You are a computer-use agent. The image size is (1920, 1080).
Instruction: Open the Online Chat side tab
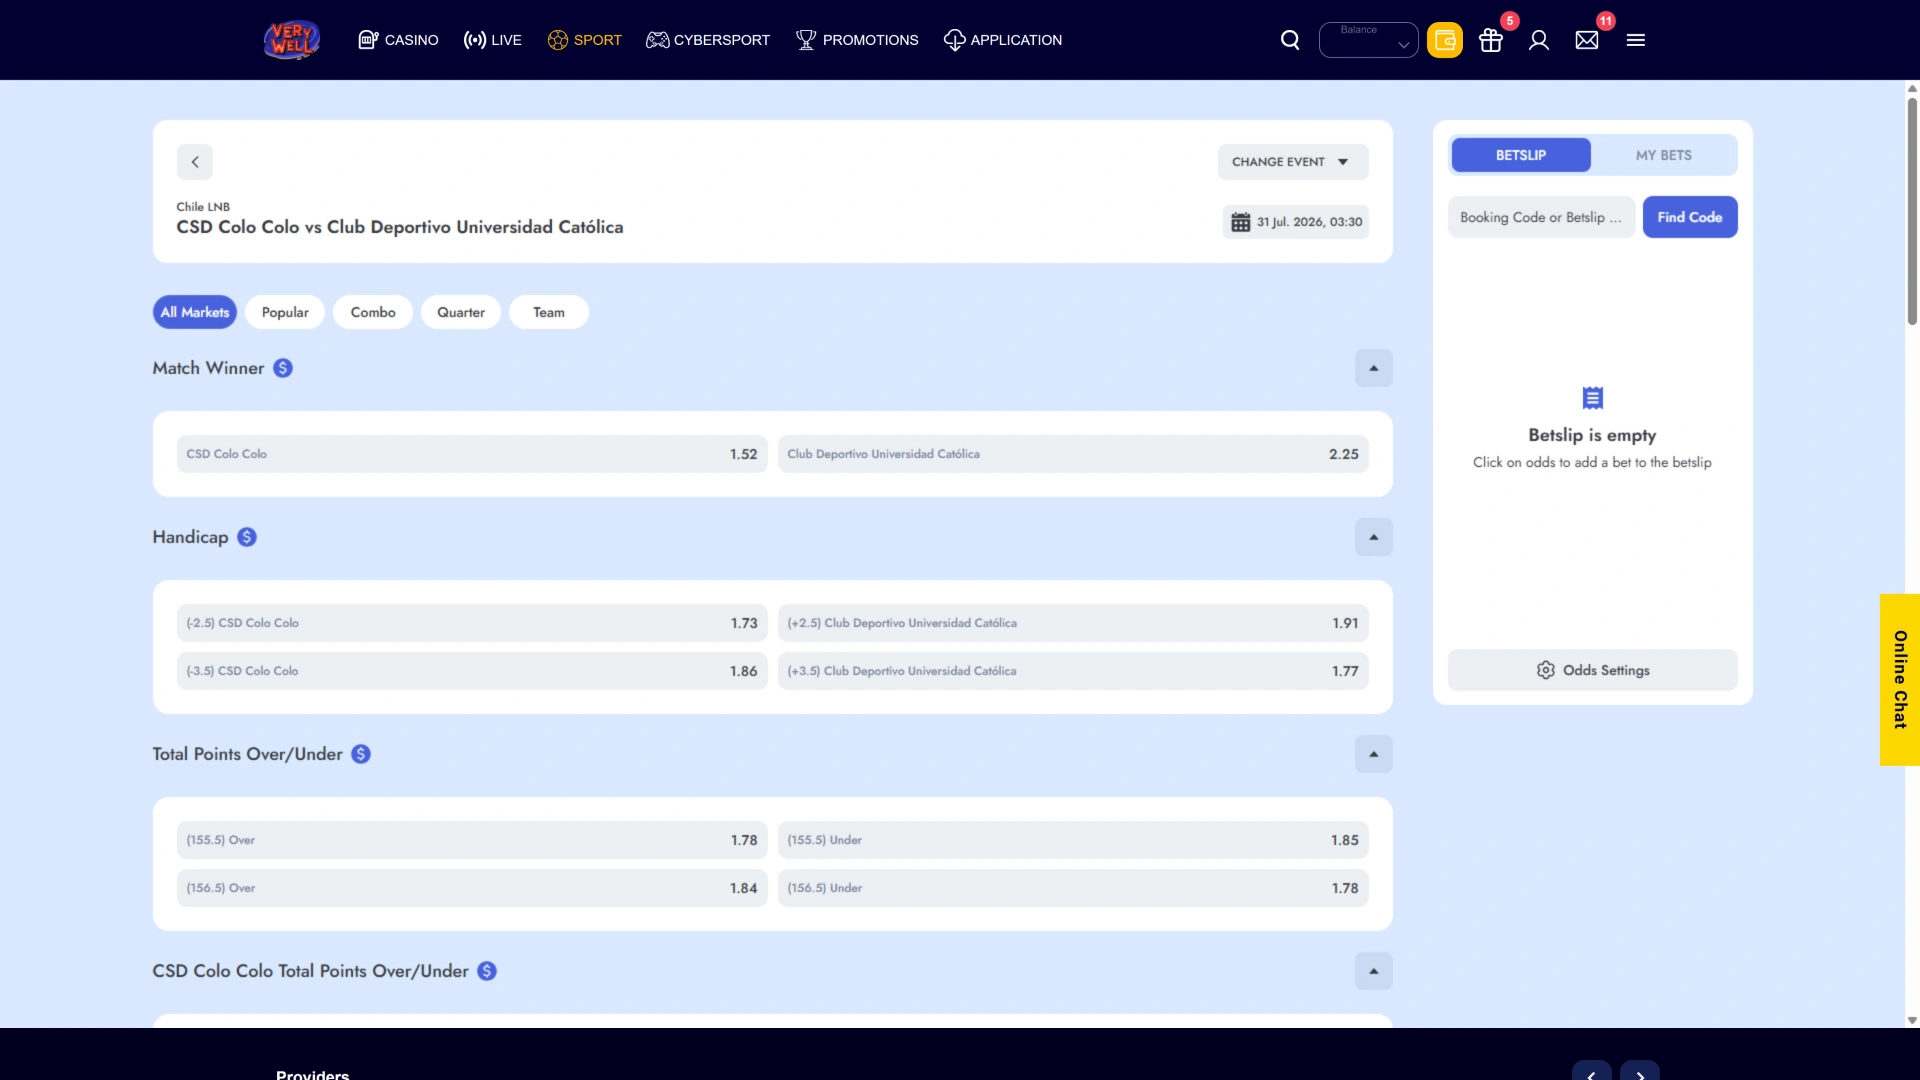pos(1900,680)
